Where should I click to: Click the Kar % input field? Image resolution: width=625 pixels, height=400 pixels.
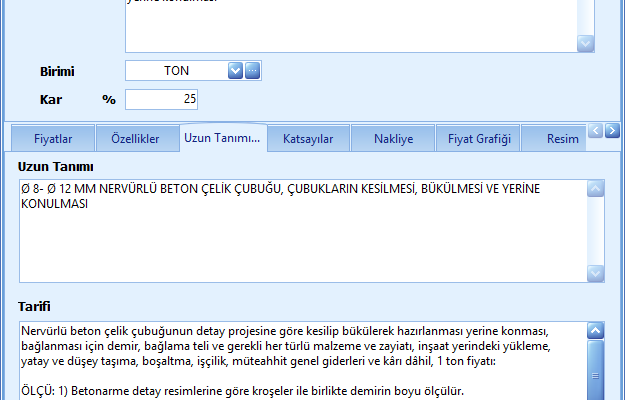[162, 99]
